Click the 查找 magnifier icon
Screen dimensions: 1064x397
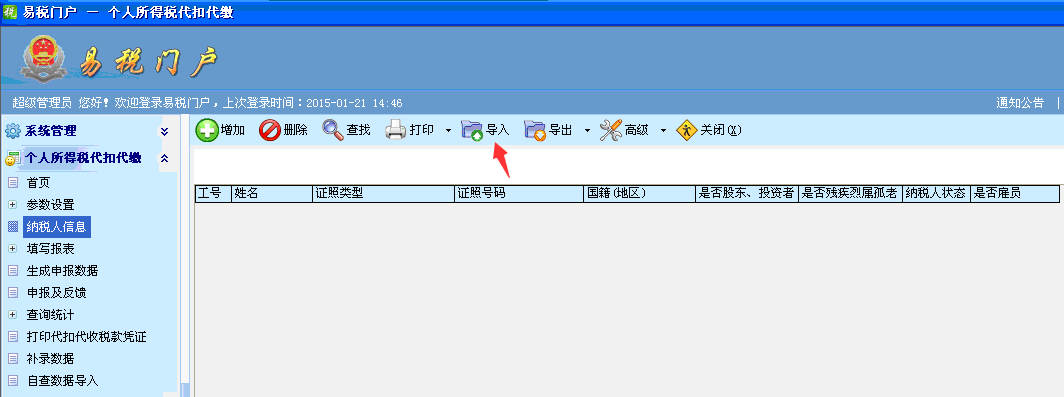(x=332, y=130)
